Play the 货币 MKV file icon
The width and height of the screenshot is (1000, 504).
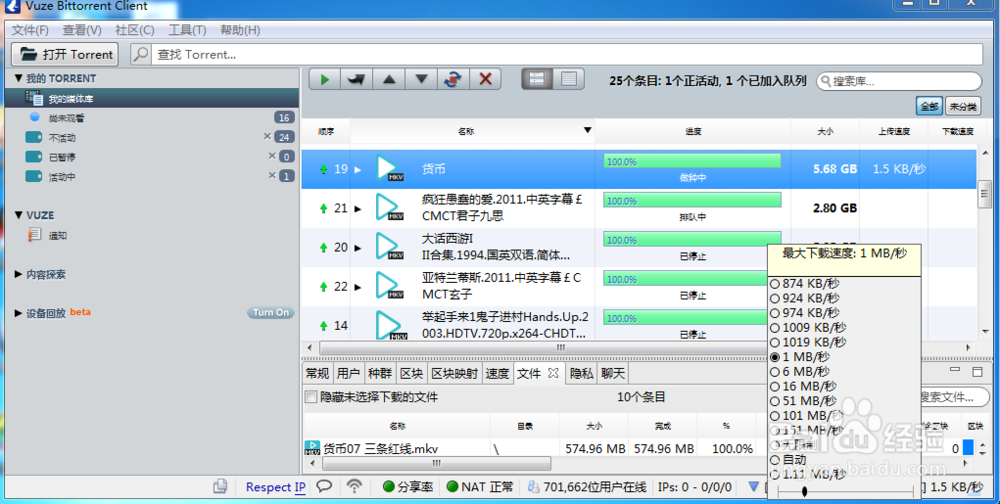click(388, 168)
